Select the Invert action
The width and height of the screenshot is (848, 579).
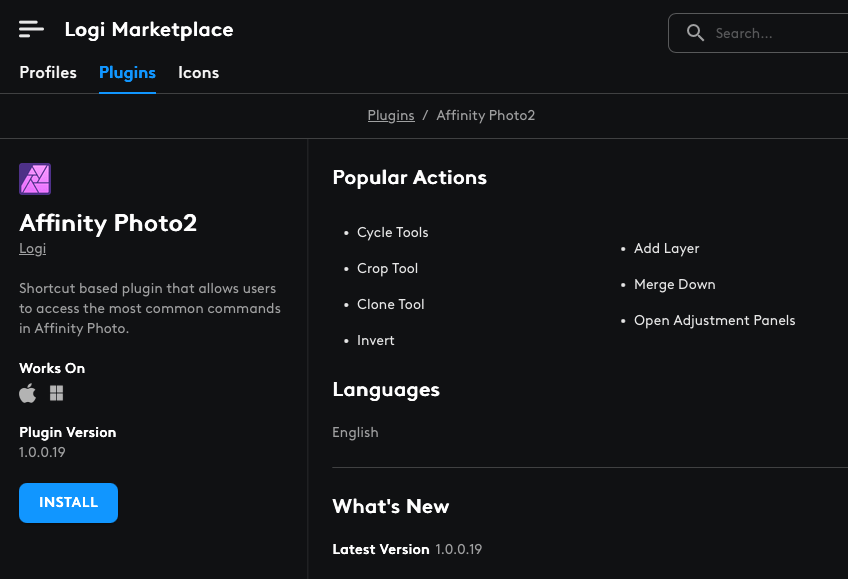tap(375, 341)
